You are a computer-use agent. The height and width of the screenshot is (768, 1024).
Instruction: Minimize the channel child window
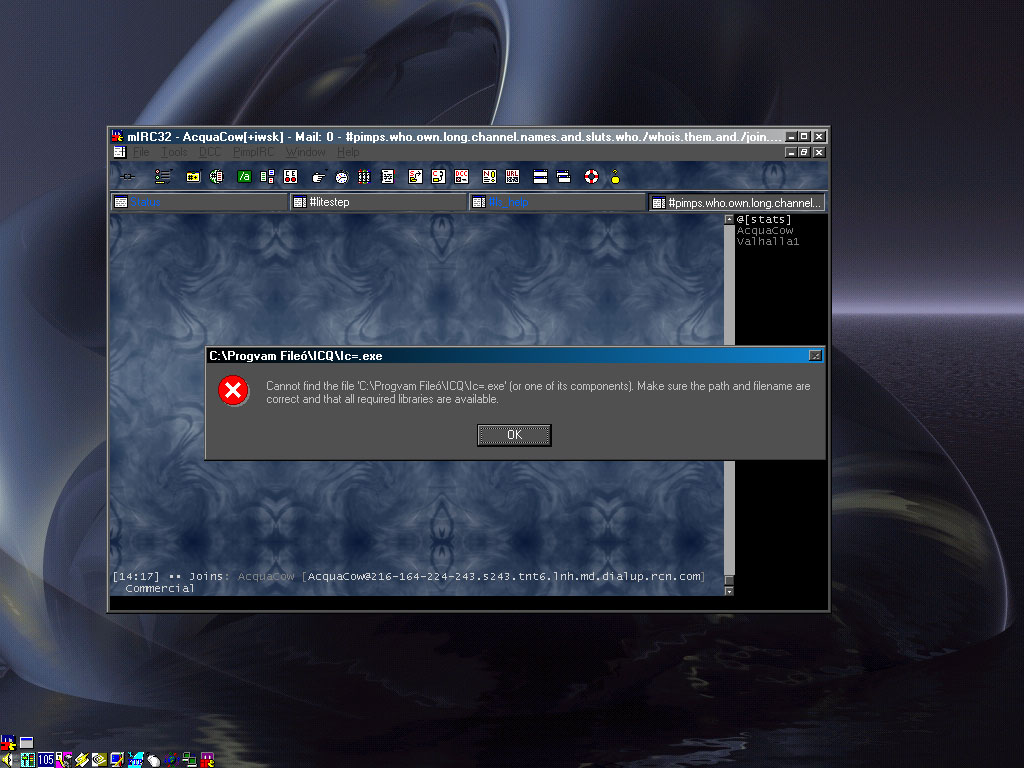tap(792, 152)
